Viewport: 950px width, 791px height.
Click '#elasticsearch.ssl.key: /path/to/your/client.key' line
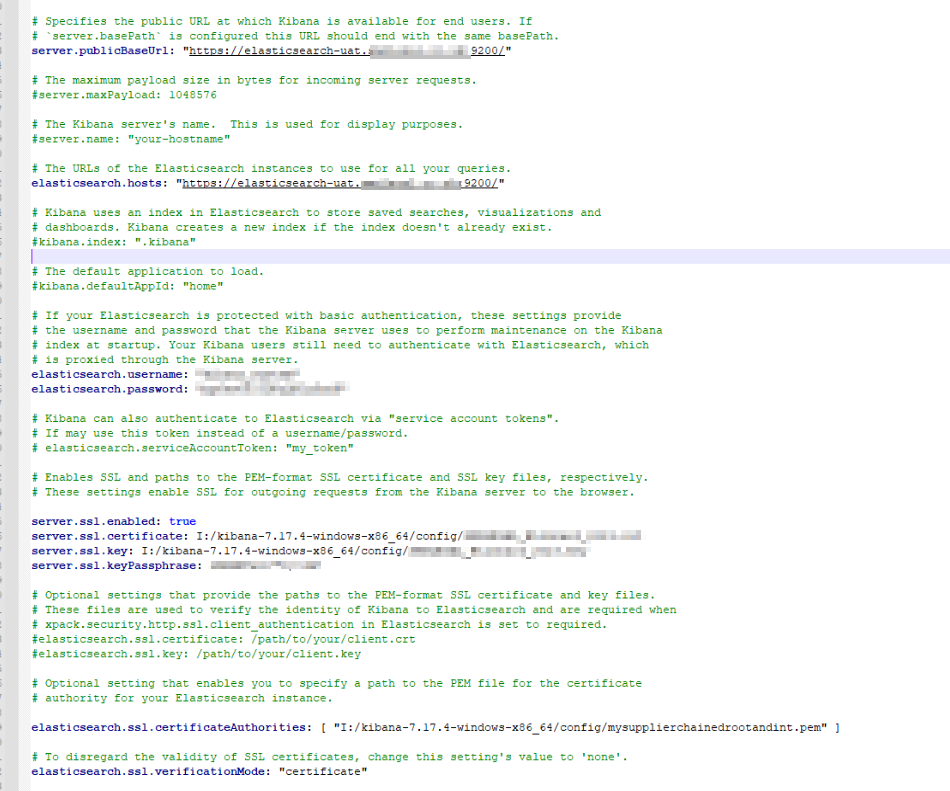[x=196, y=654]
